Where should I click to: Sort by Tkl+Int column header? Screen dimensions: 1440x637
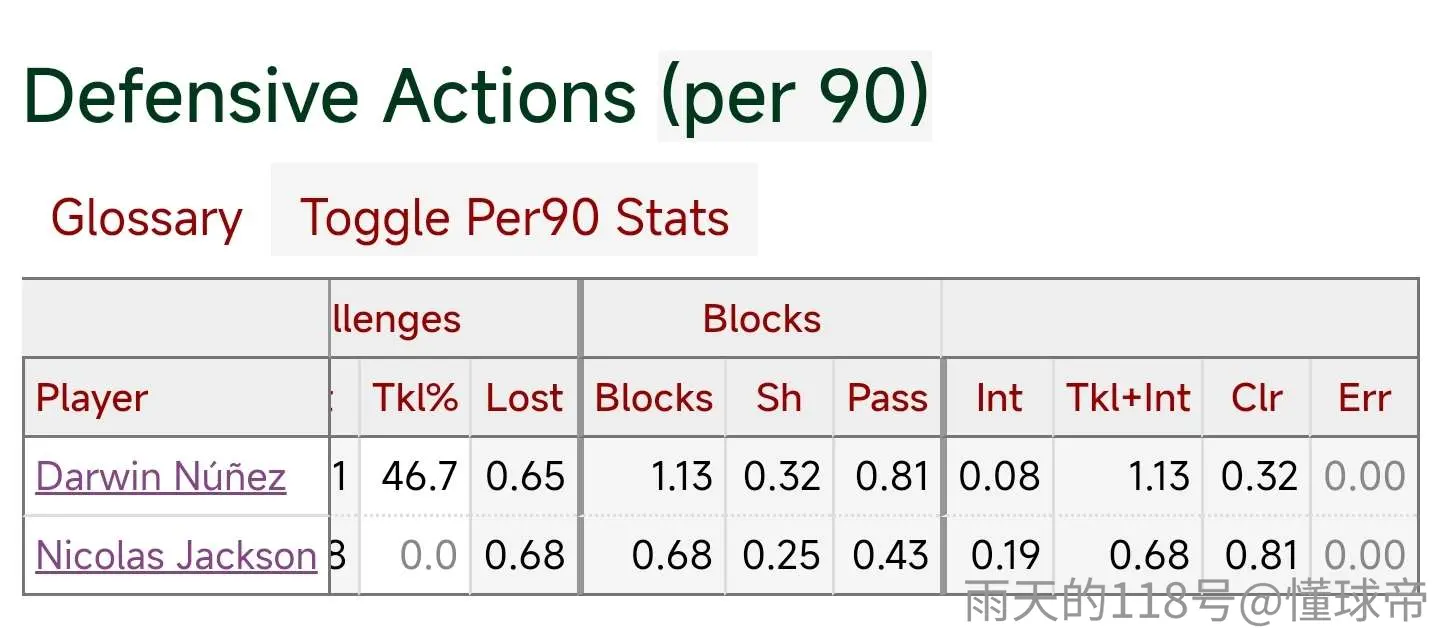pyautogui.click(x=1128, y=398)
